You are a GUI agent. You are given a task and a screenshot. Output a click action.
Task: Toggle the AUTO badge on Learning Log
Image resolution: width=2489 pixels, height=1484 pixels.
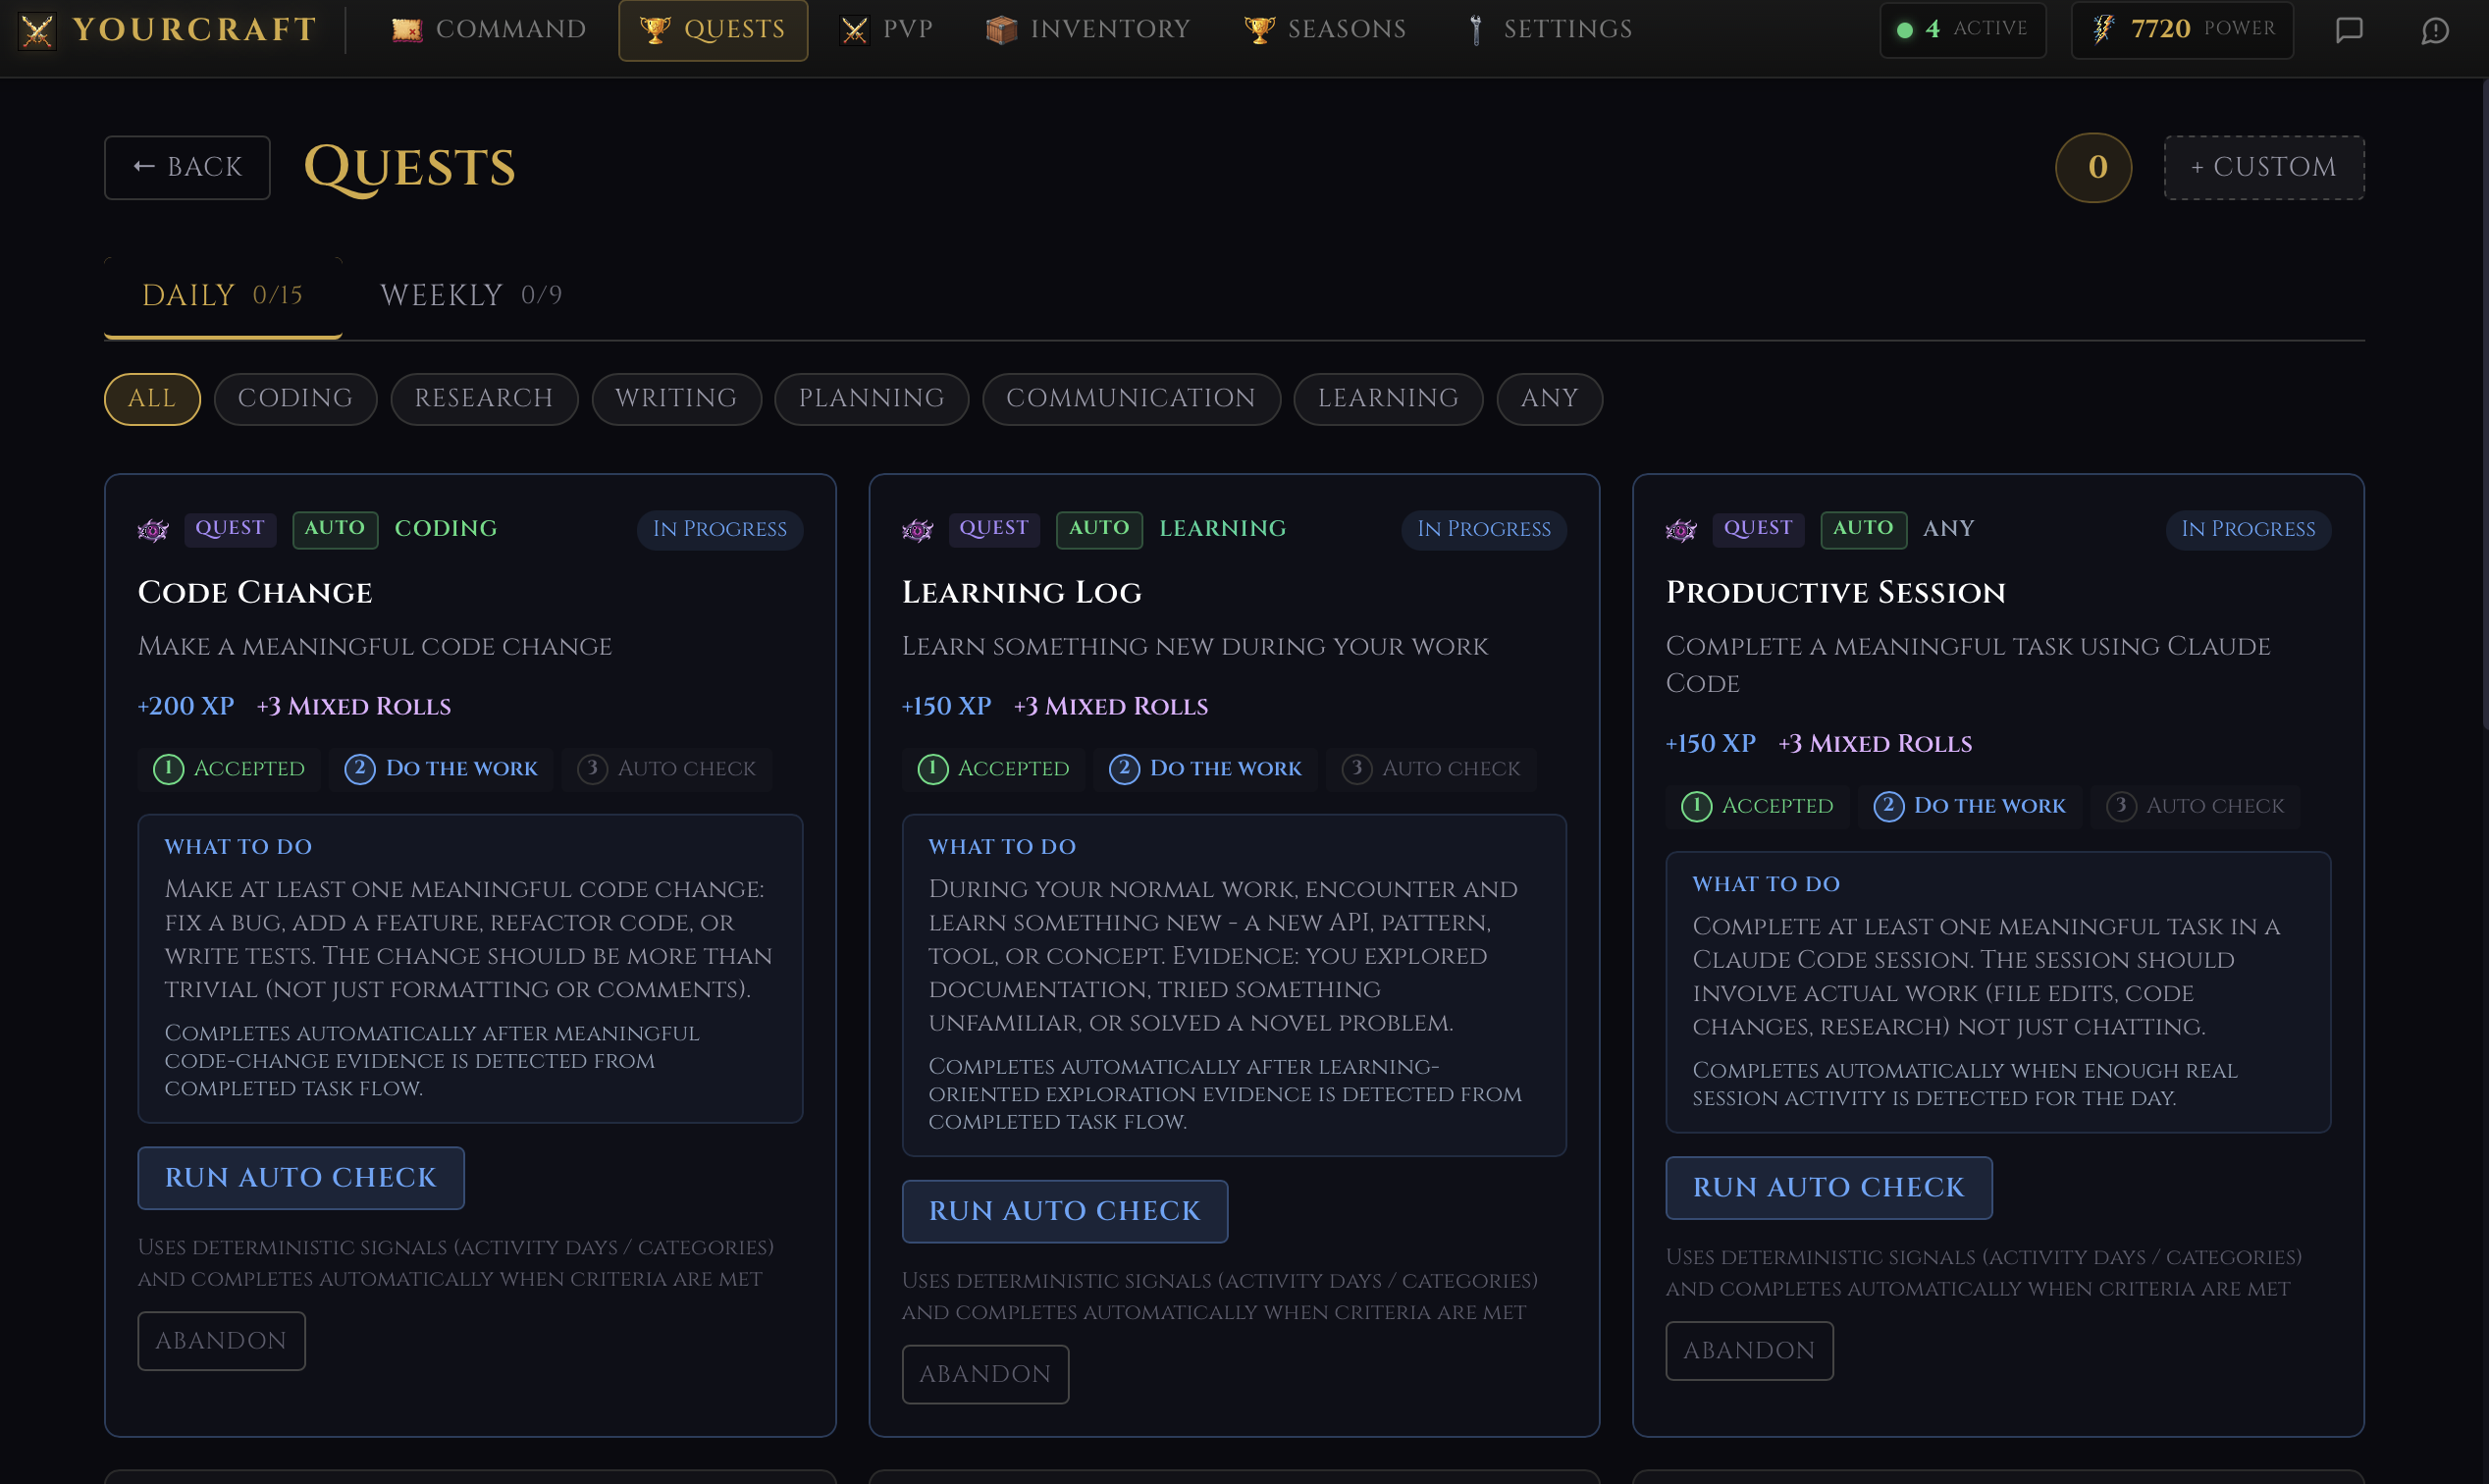(x=1099, y=529)
